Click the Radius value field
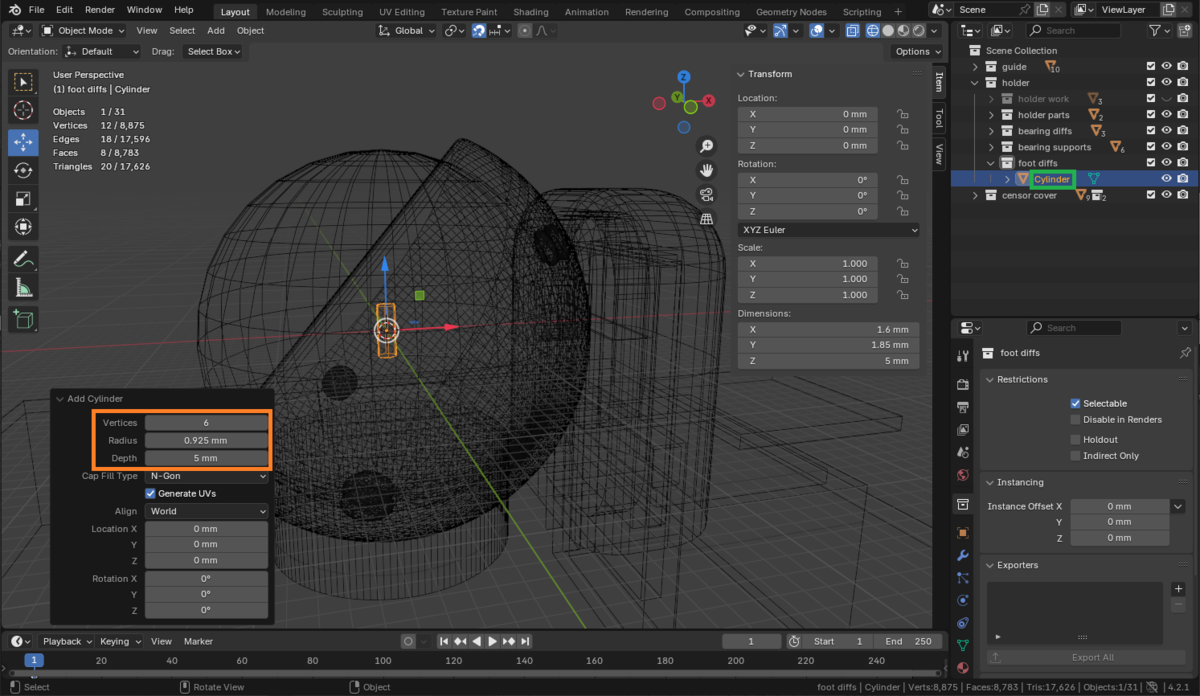Viewport: 1200px width, 696px height. coord(207,440)
